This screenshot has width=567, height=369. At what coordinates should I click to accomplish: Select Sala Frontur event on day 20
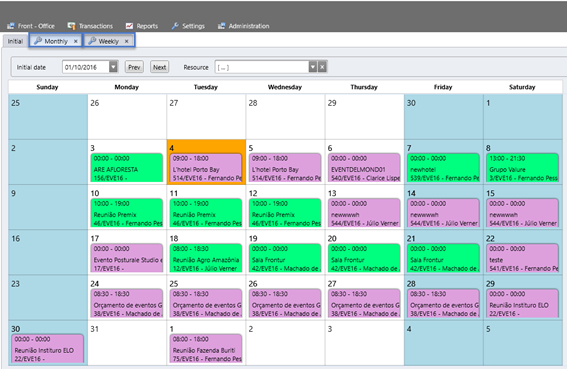coord(364,258)
